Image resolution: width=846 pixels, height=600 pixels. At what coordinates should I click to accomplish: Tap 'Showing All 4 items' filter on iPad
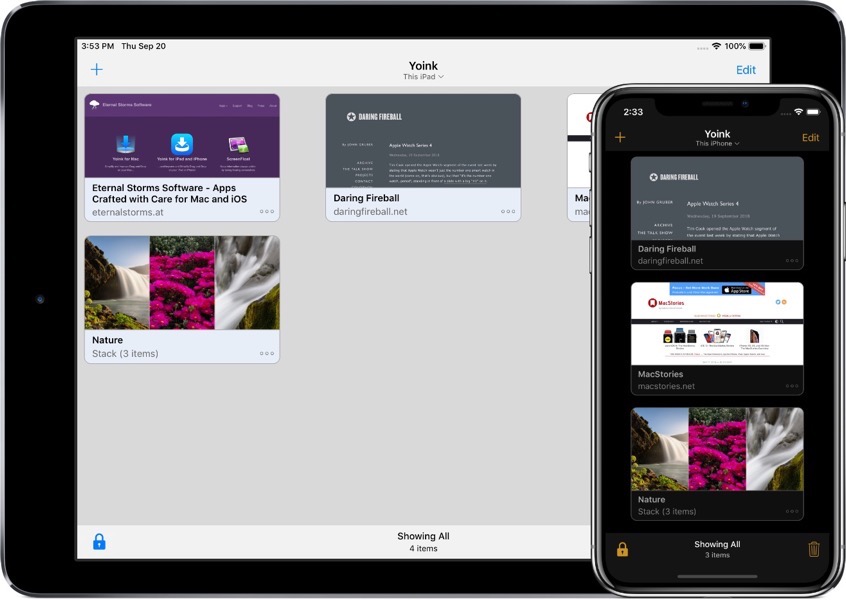(x=424, y=542)
